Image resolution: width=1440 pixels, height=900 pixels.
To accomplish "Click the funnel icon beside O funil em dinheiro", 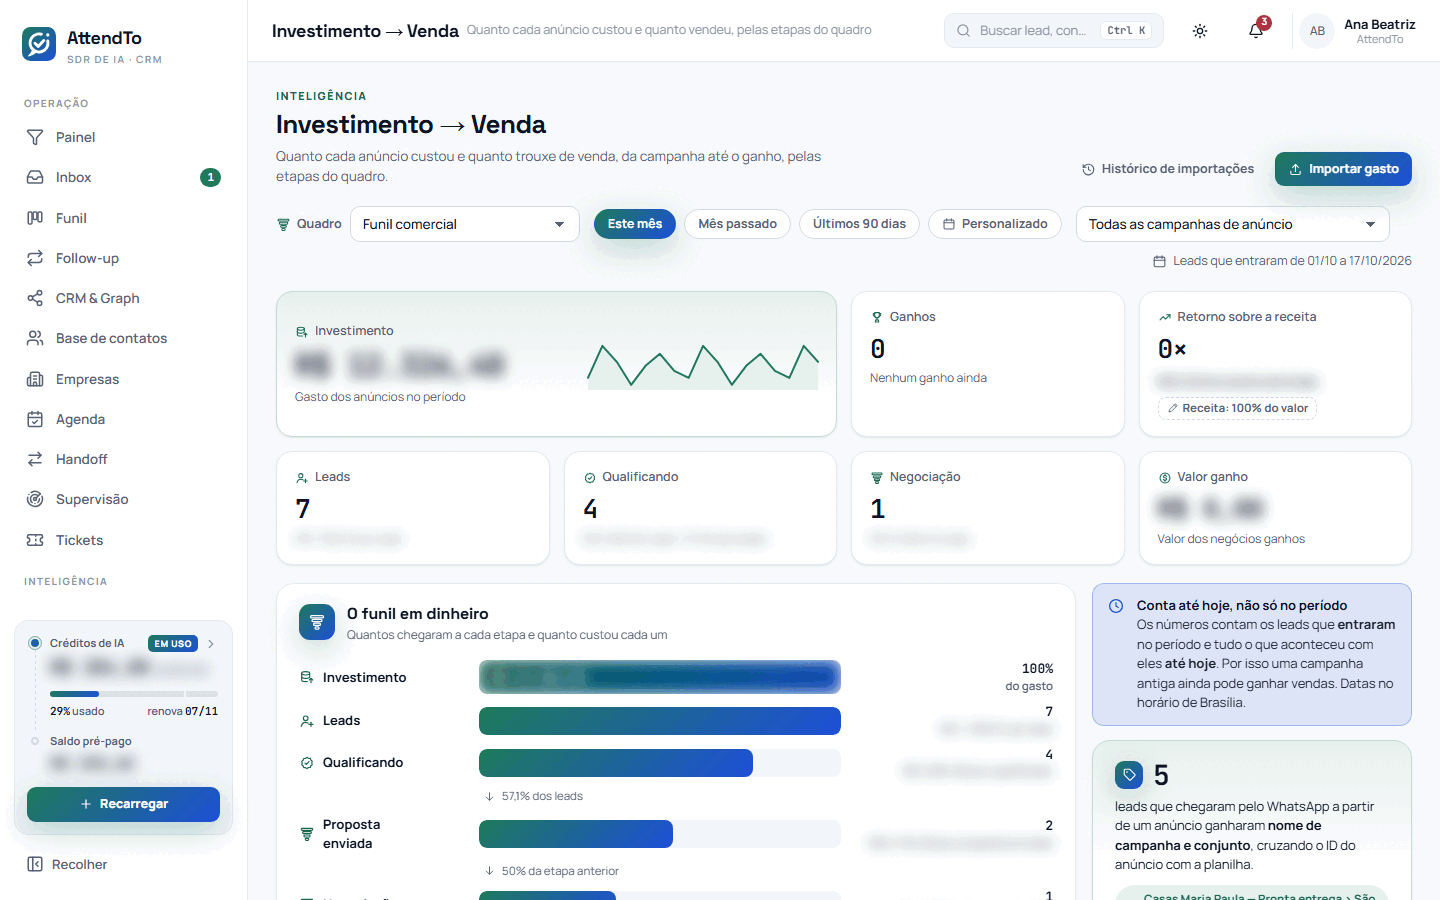I will pos(317,622).
